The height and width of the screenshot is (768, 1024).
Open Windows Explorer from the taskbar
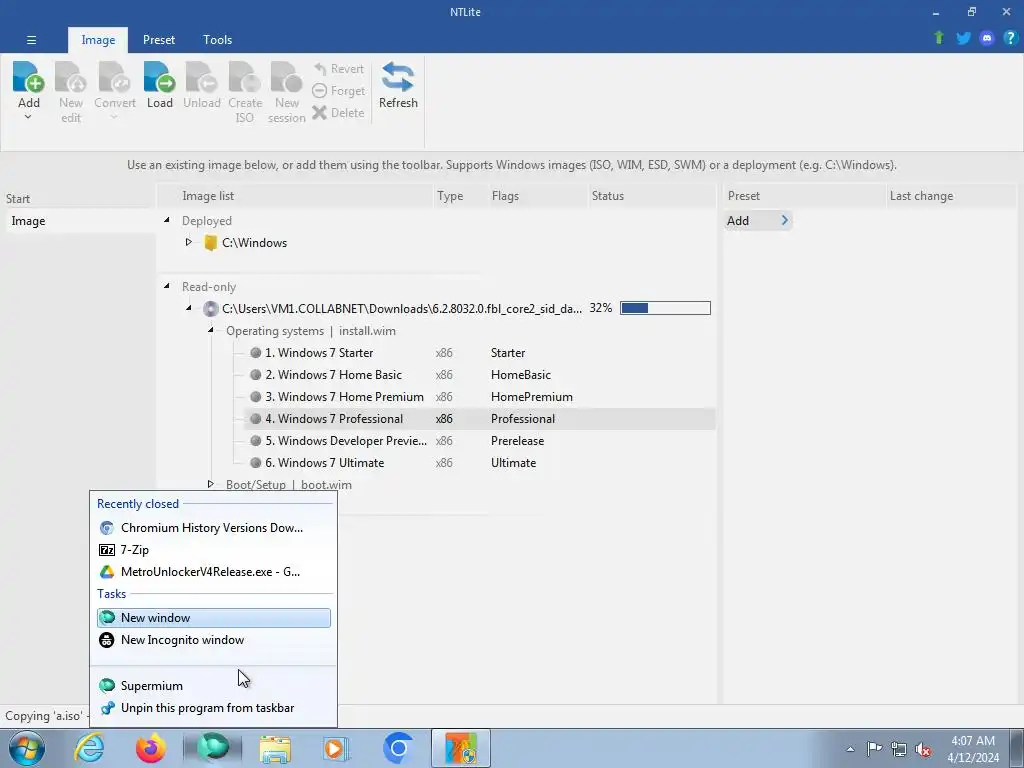click(275, 748)
